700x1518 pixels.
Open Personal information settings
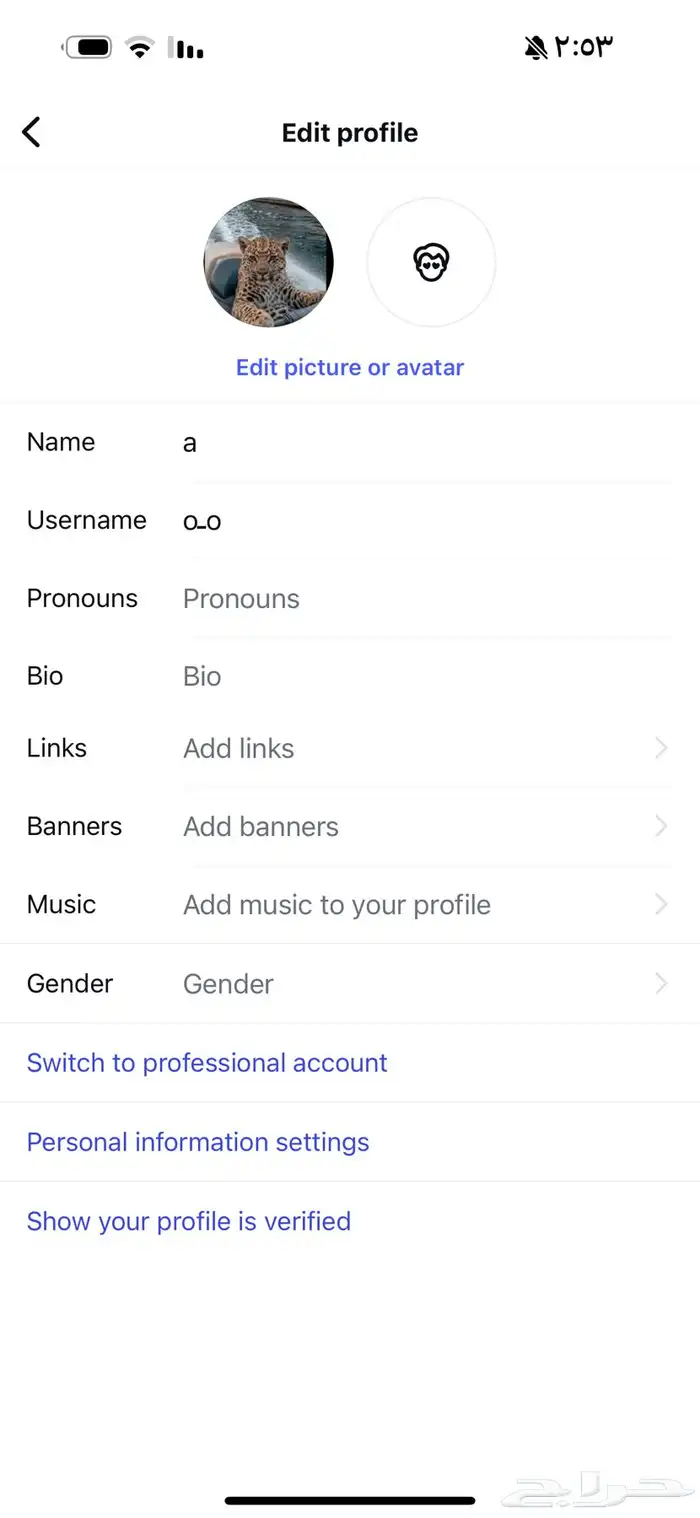[198, 1142]
